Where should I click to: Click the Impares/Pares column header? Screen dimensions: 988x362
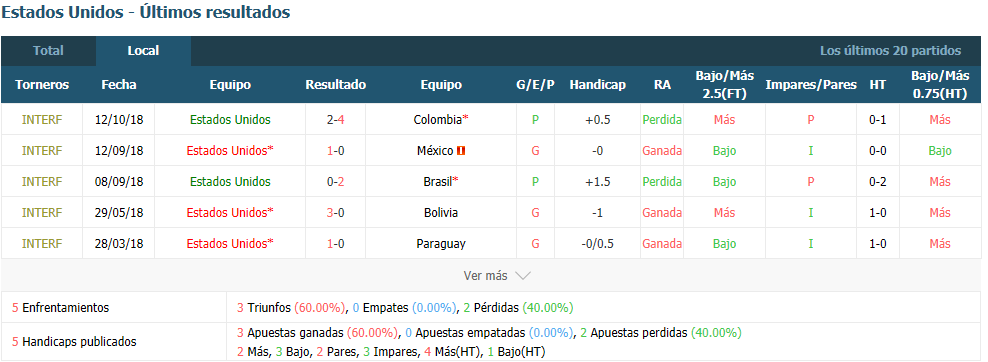[x=811, y=85]
